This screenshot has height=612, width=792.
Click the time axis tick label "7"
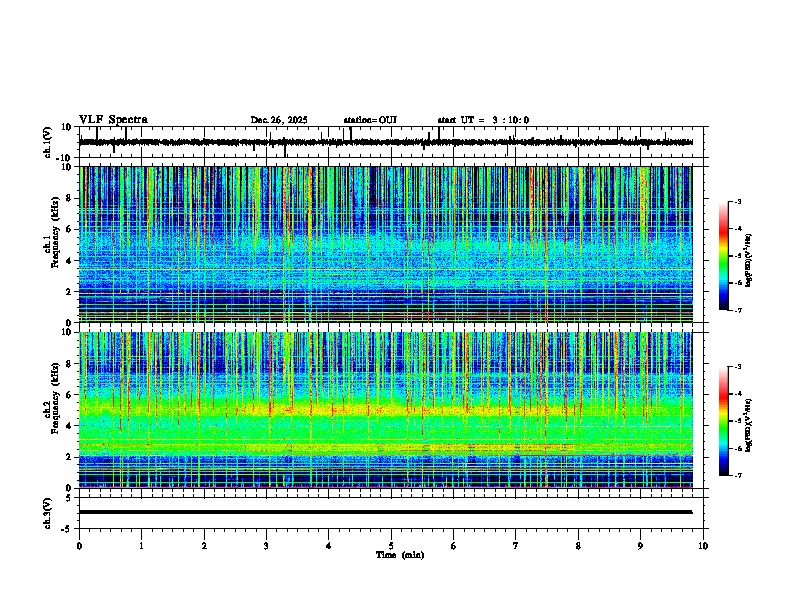click(x=516, y=546)
